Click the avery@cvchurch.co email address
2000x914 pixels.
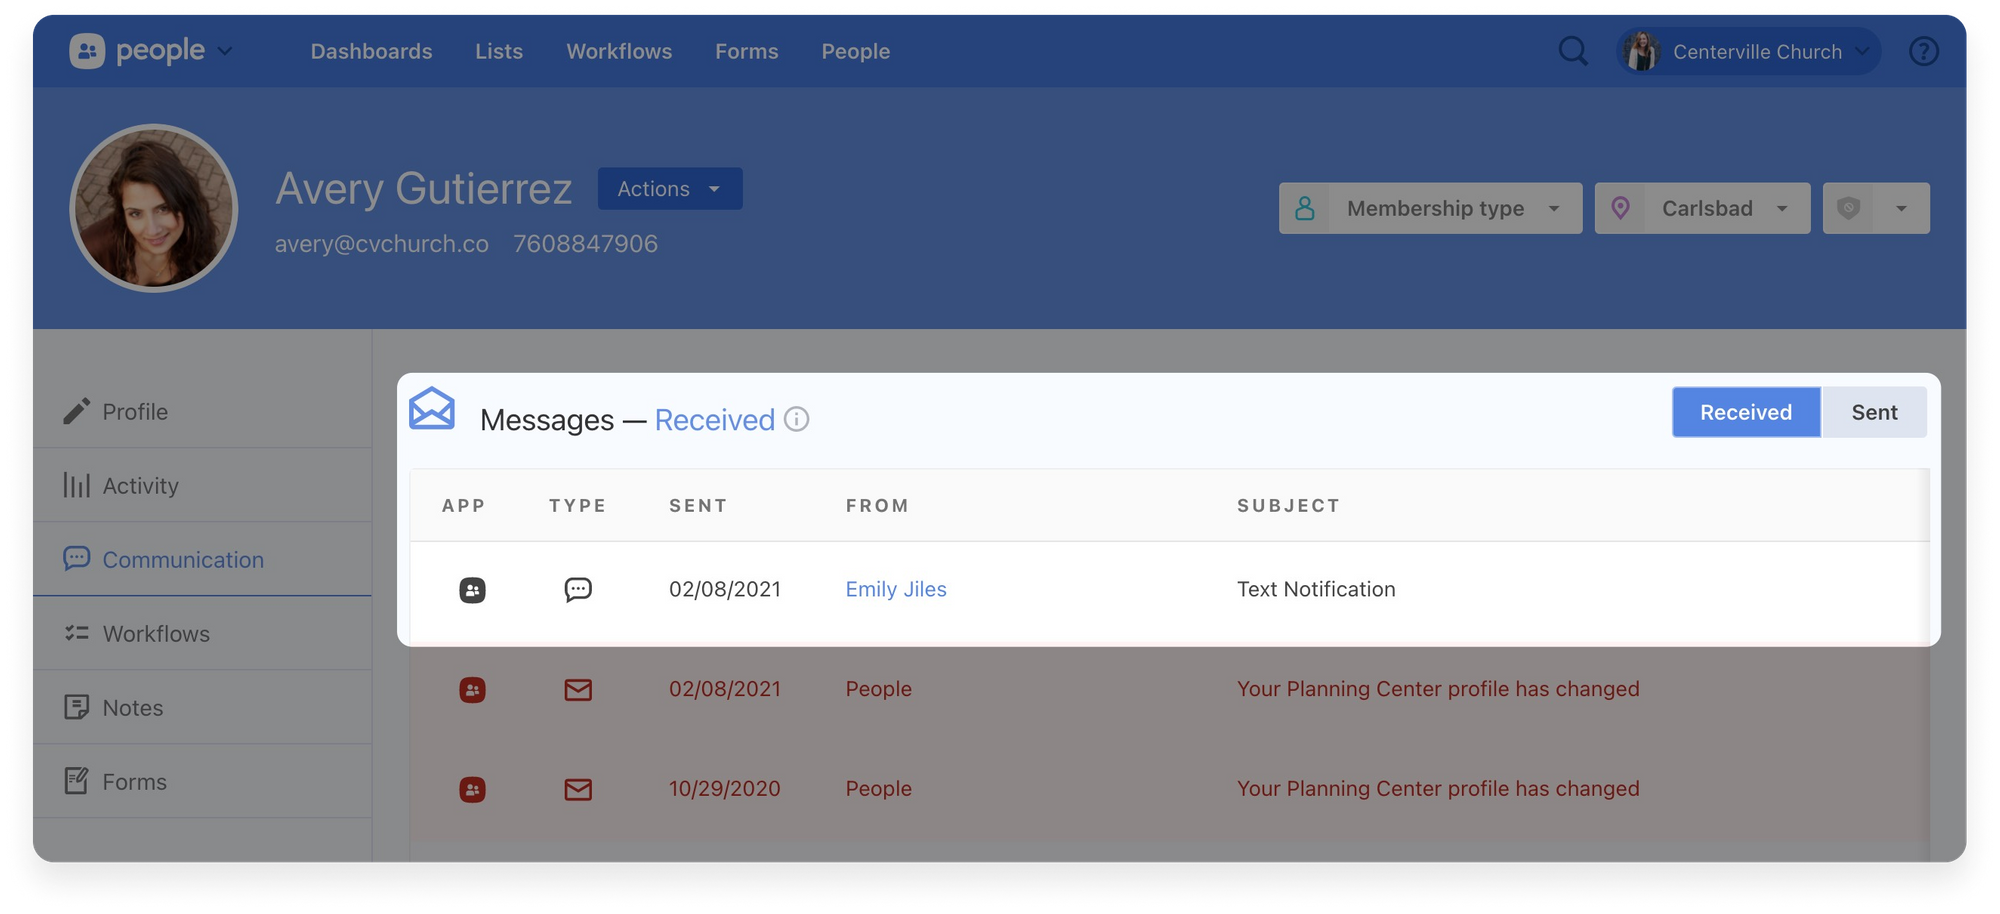[x=381, y=244]
